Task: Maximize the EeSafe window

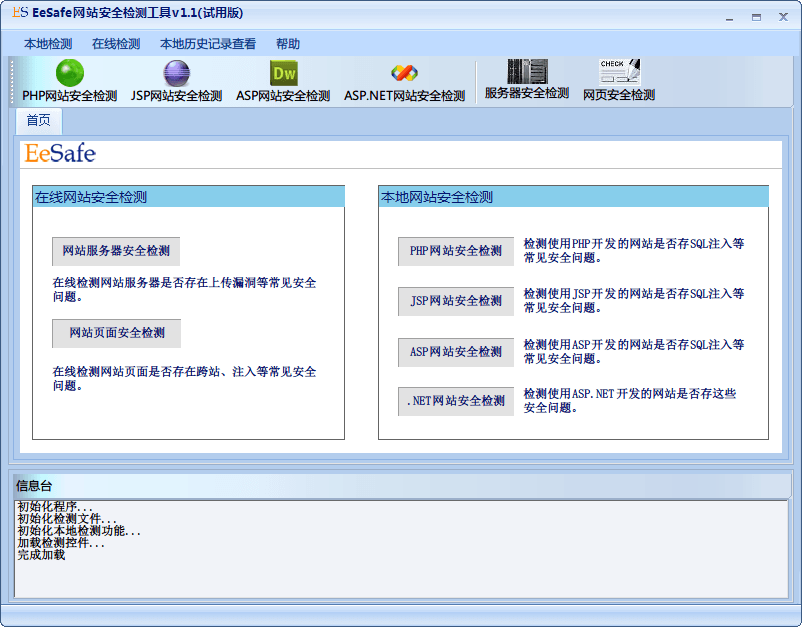Action: pos(756,18)
